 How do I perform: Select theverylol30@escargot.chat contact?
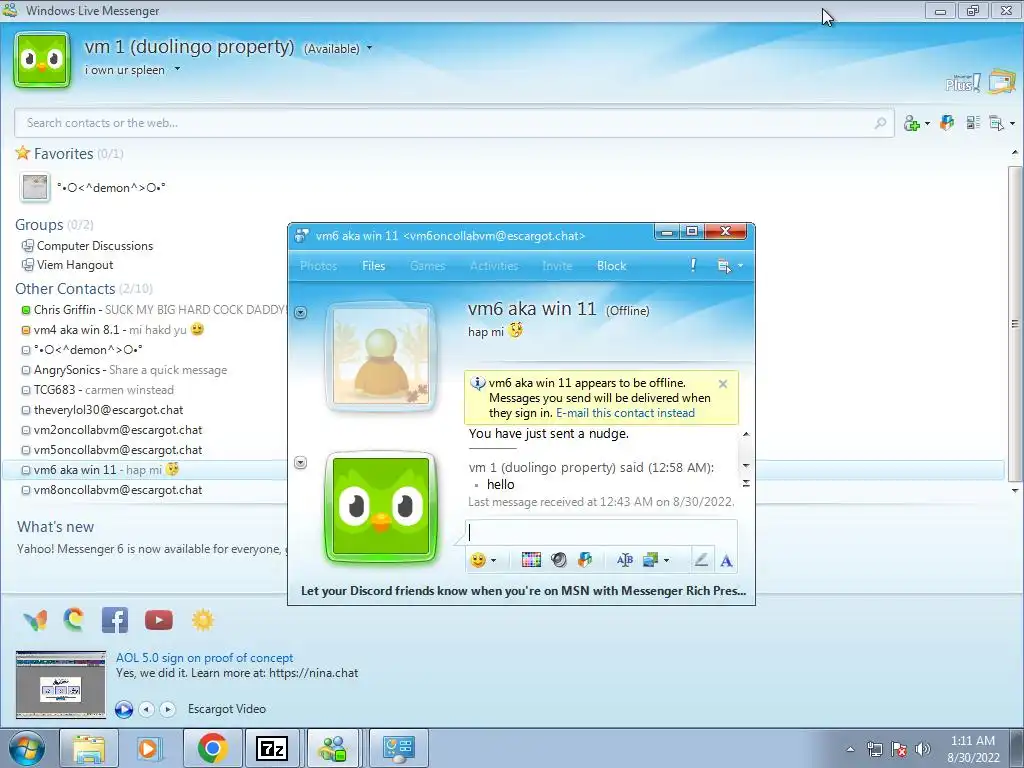coord(103,410)
